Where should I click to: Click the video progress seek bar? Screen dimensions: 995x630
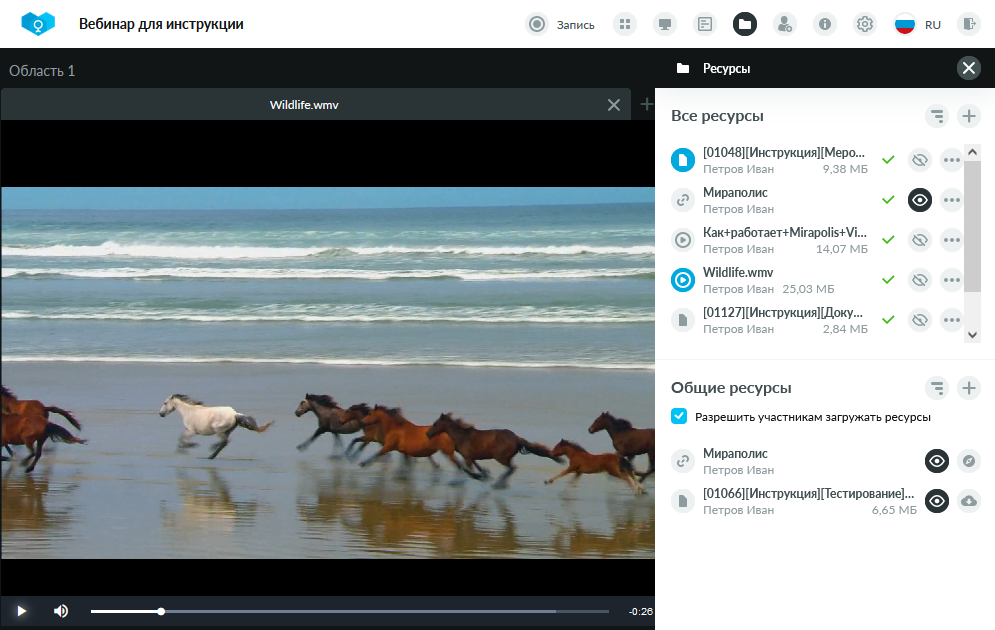350,612
